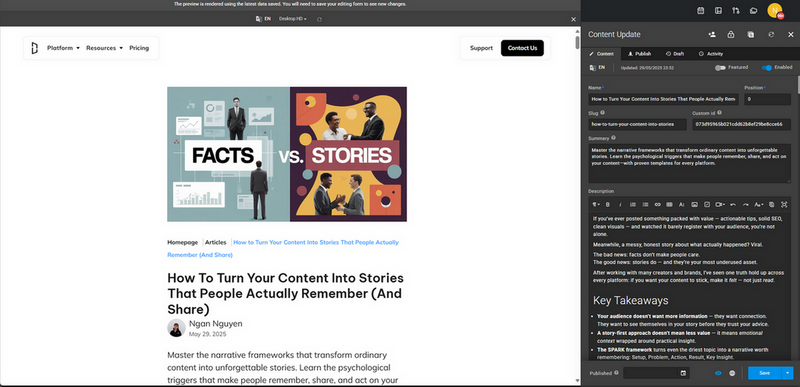Click the info icon next to Slug label
Image resolution: width=800 pixels, height=387 pixels.
[x=603, y=113]
